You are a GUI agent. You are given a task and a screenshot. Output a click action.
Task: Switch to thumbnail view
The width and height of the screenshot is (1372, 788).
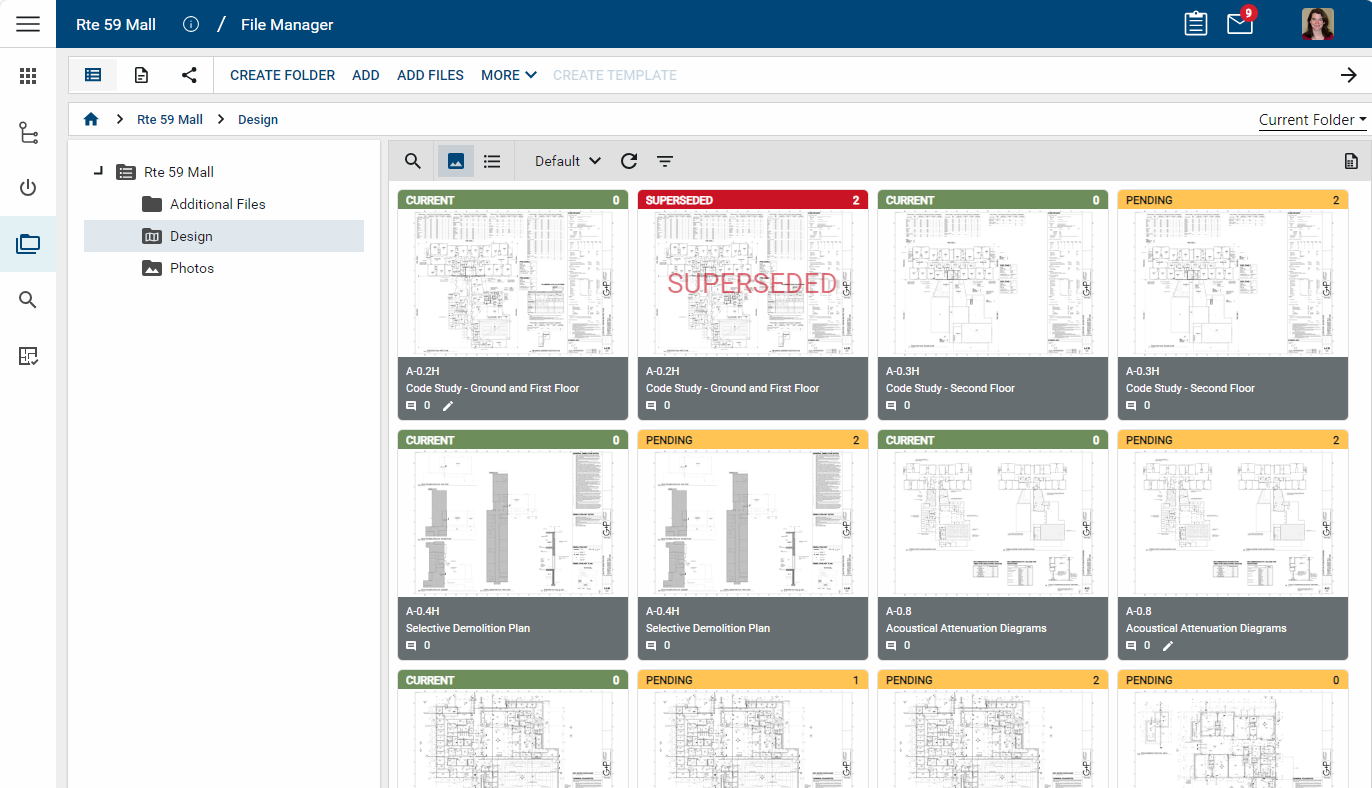(x=456, y=161)
